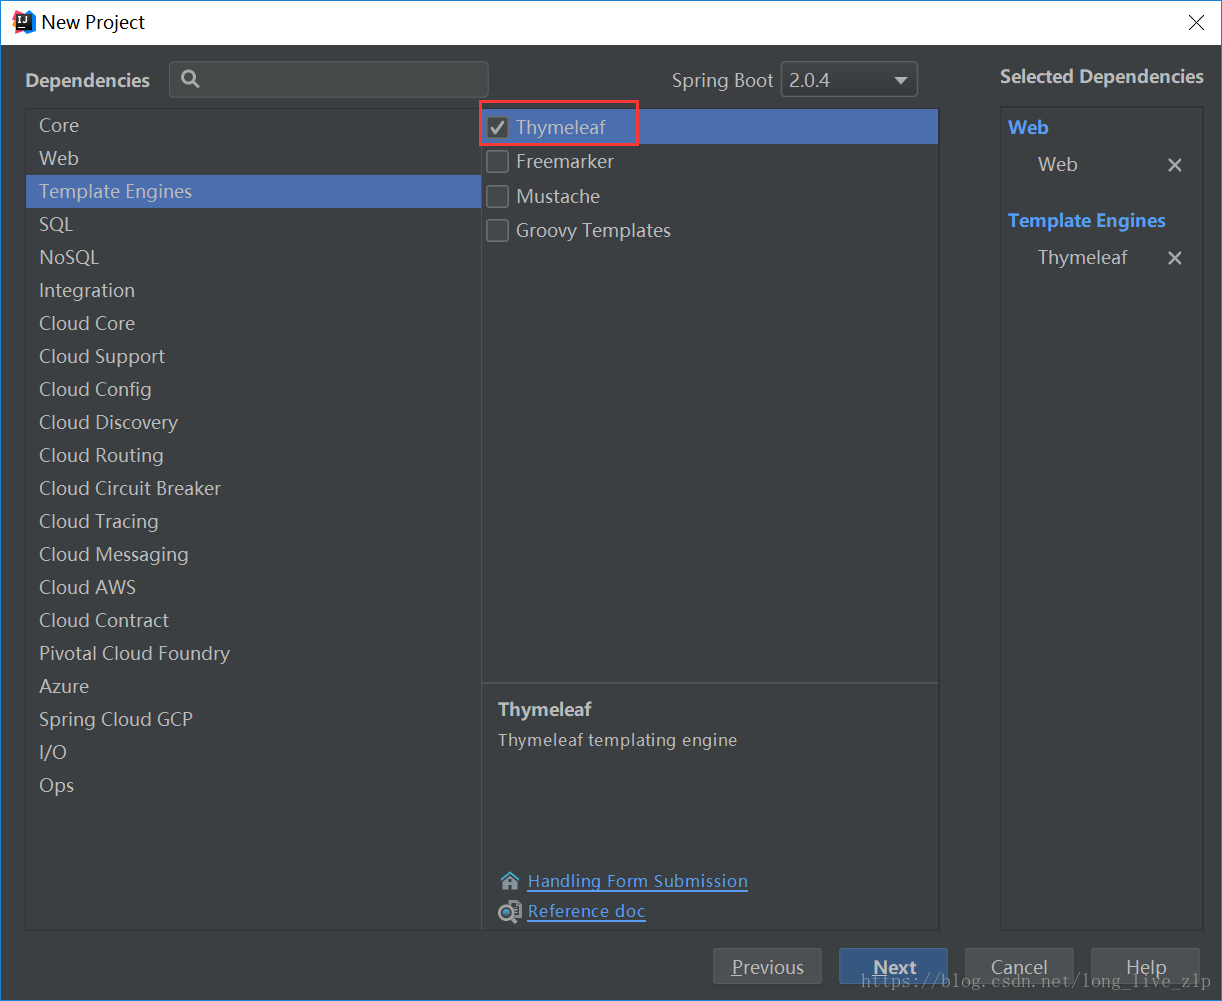Enable the Freemarker checkbox
This screenshot has width=1222, height=1001.
pyautogui.click(x=497, y=161)
